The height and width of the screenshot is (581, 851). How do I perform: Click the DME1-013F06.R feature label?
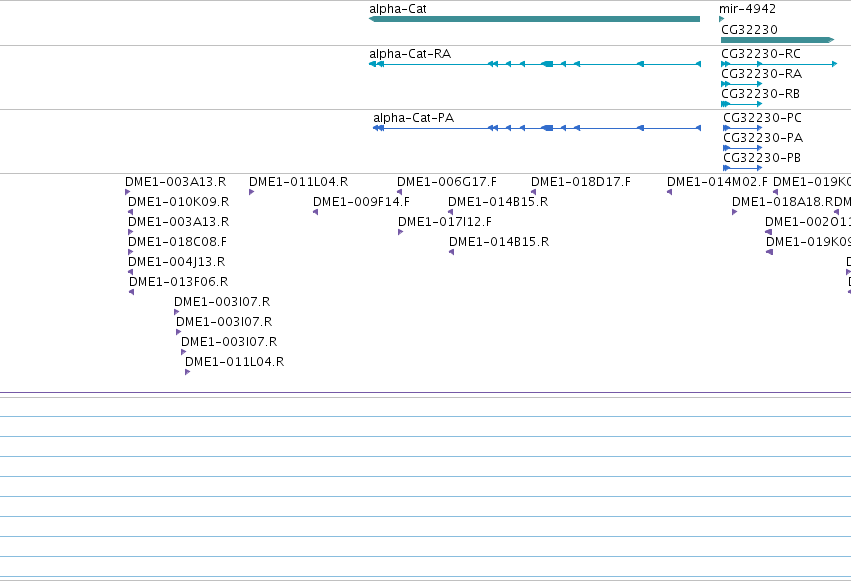(179, 282)
